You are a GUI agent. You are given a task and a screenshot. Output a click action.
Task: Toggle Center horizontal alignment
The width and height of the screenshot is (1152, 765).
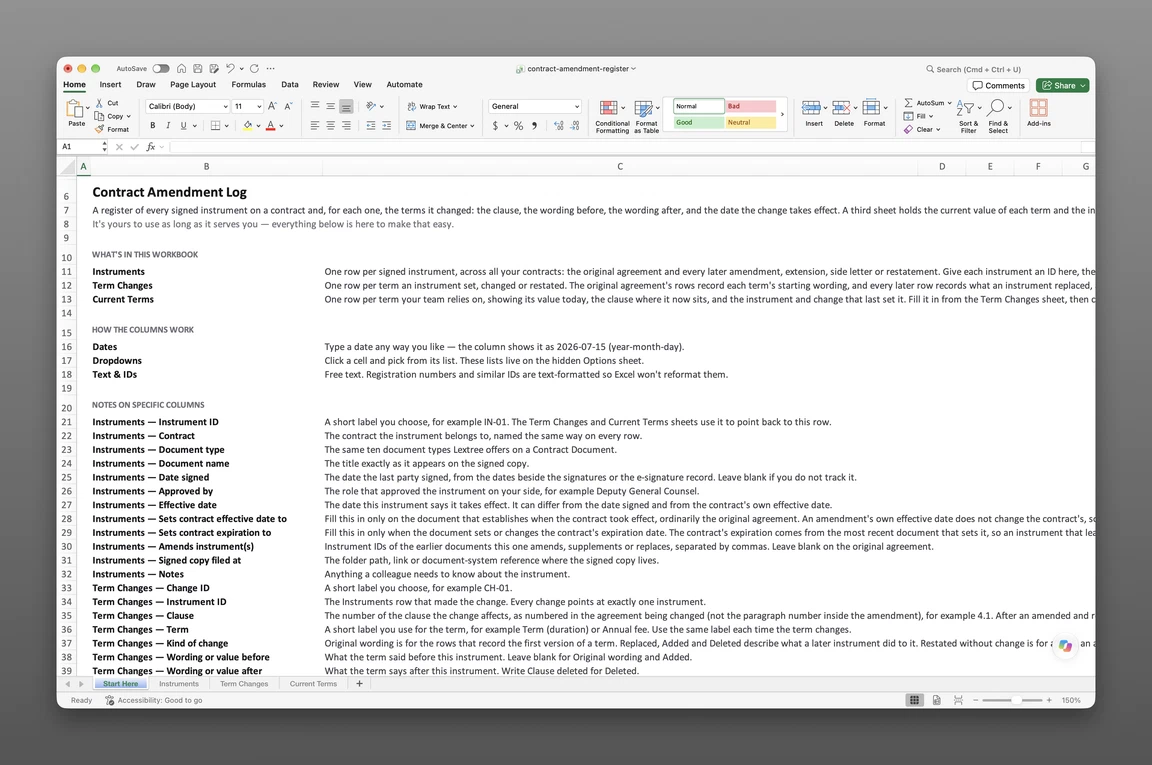(x=331, y=126)
